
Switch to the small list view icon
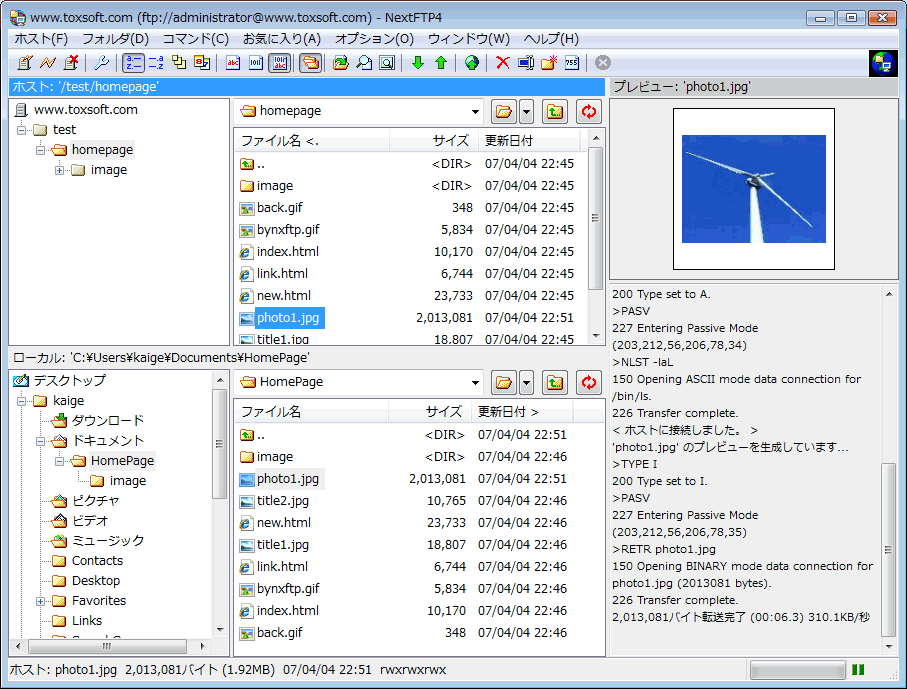click(x=156, y=62)
